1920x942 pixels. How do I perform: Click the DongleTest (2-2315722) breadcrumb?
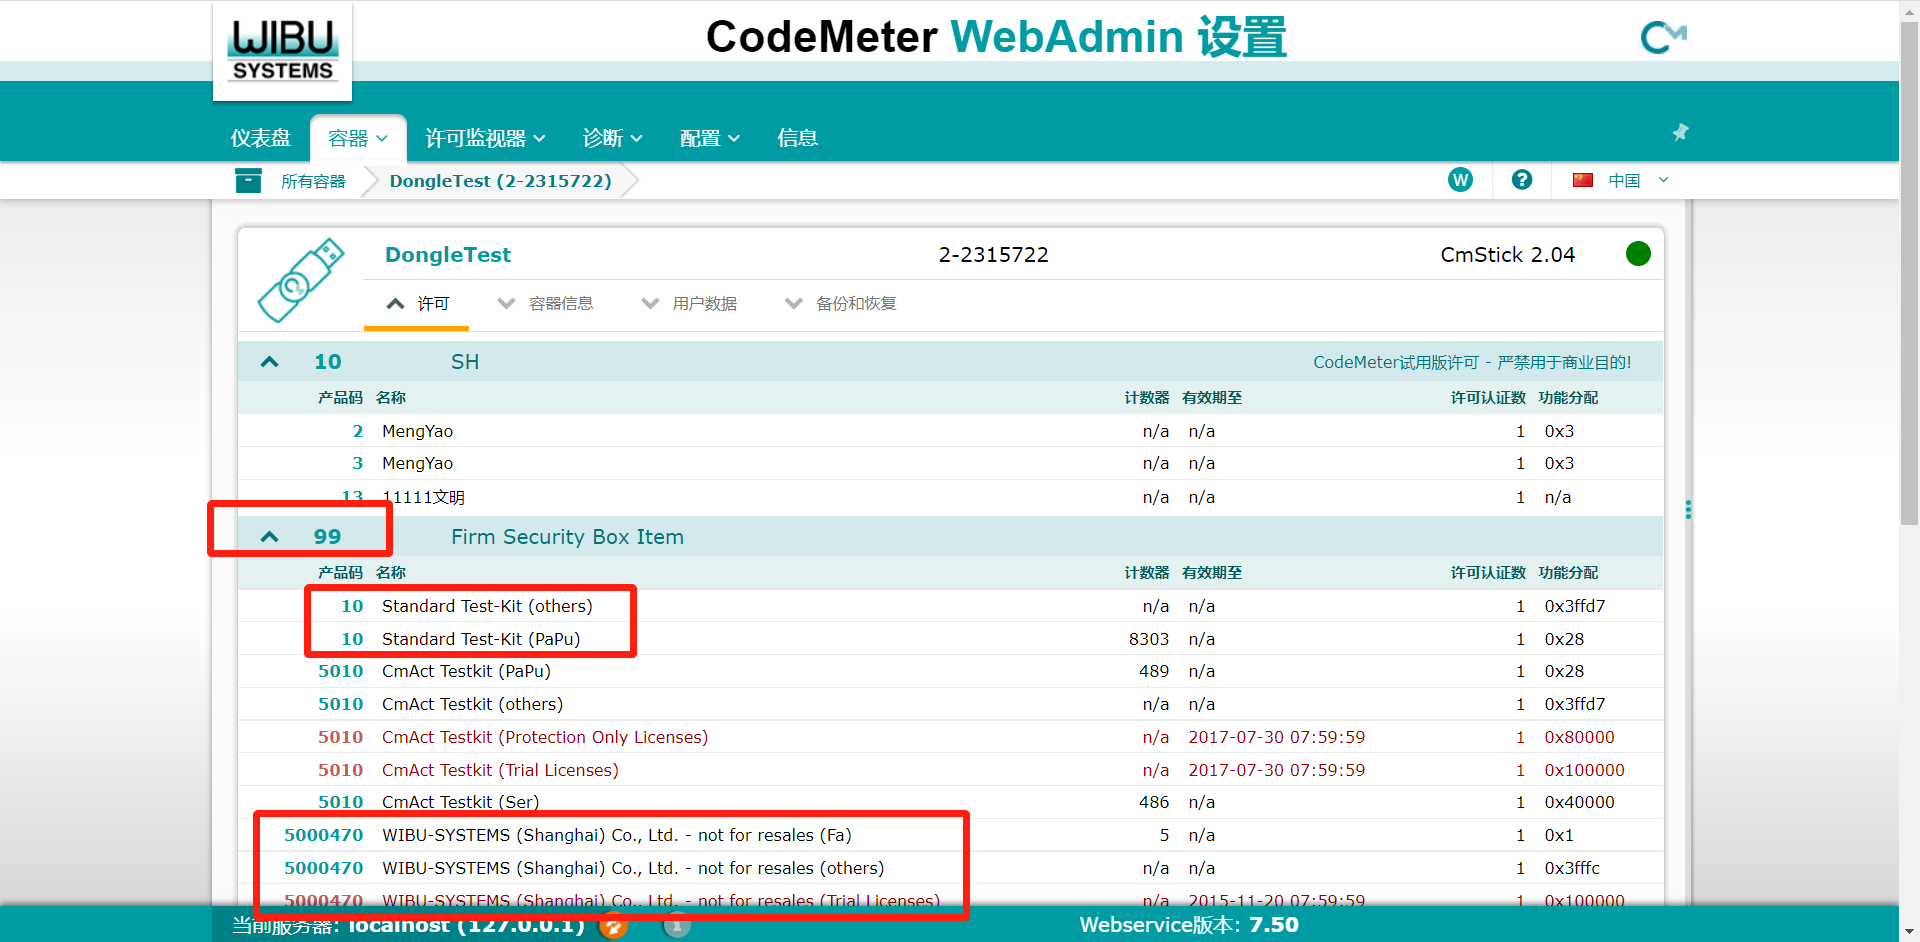coord(500,181)
